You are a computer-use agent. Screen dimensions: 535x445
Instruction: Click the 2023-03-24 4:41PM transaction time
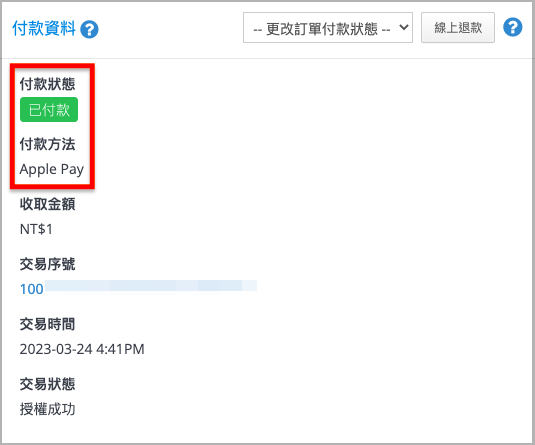pyautogui.click(x=82, y=349)
